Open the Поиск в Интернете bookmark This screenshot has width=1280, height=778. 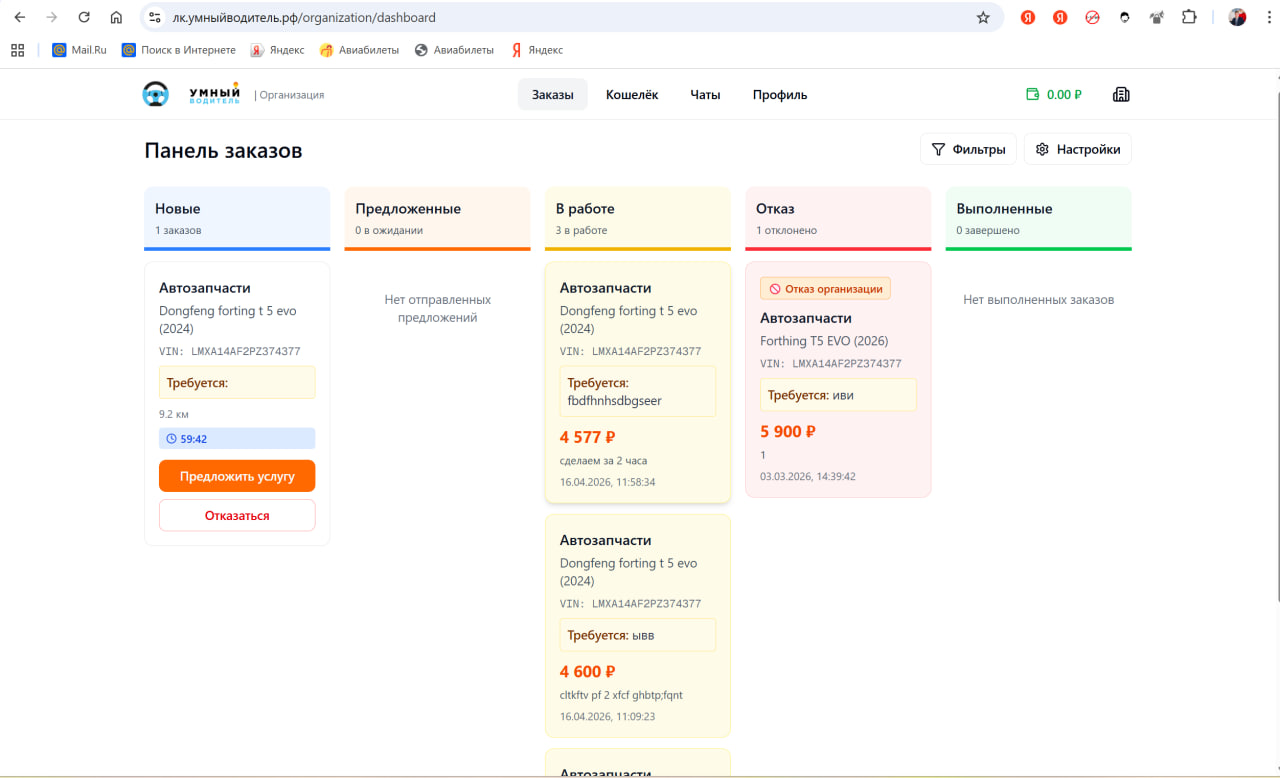click(179, 50)
